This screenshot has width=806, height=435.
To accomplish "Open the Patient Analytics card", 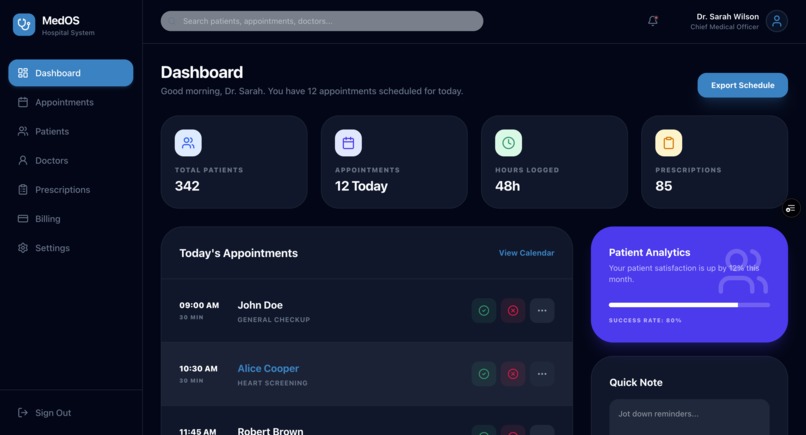I will point(689,284).
